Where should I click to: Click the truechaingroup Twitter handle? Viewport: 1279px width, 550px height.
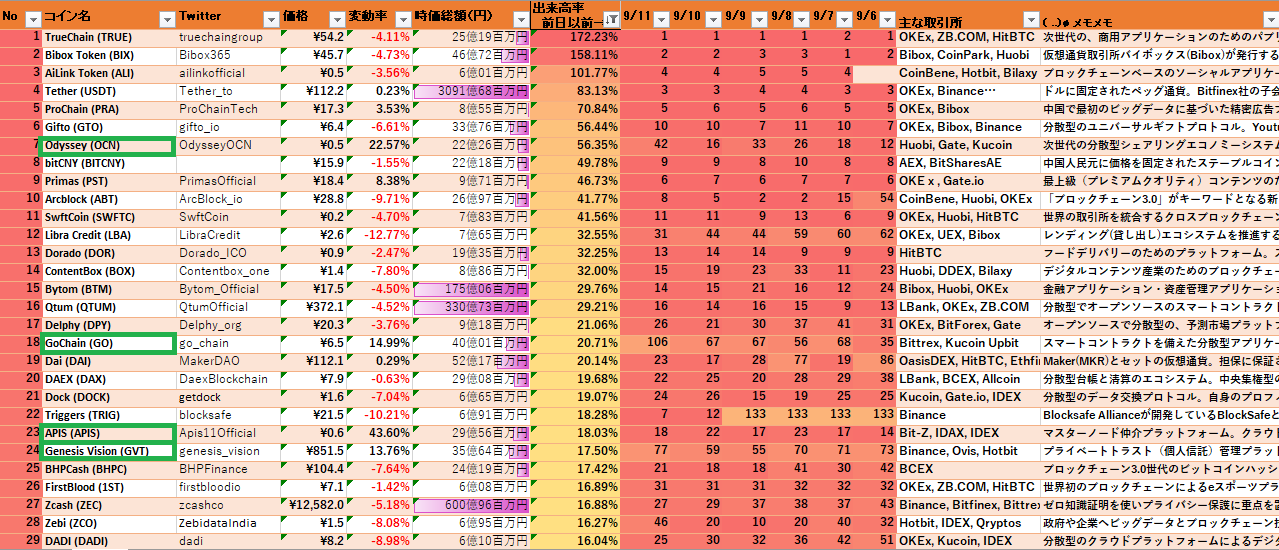[221, 37]
